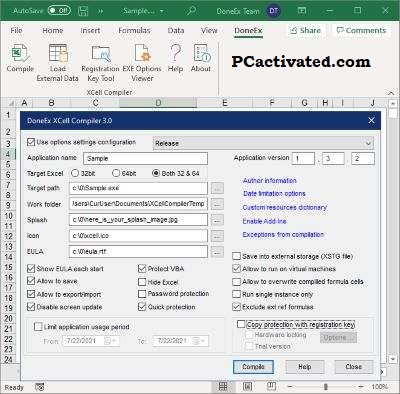Select the 32bit Target Excel option
400x394 pixels.
tap(75, 173)
